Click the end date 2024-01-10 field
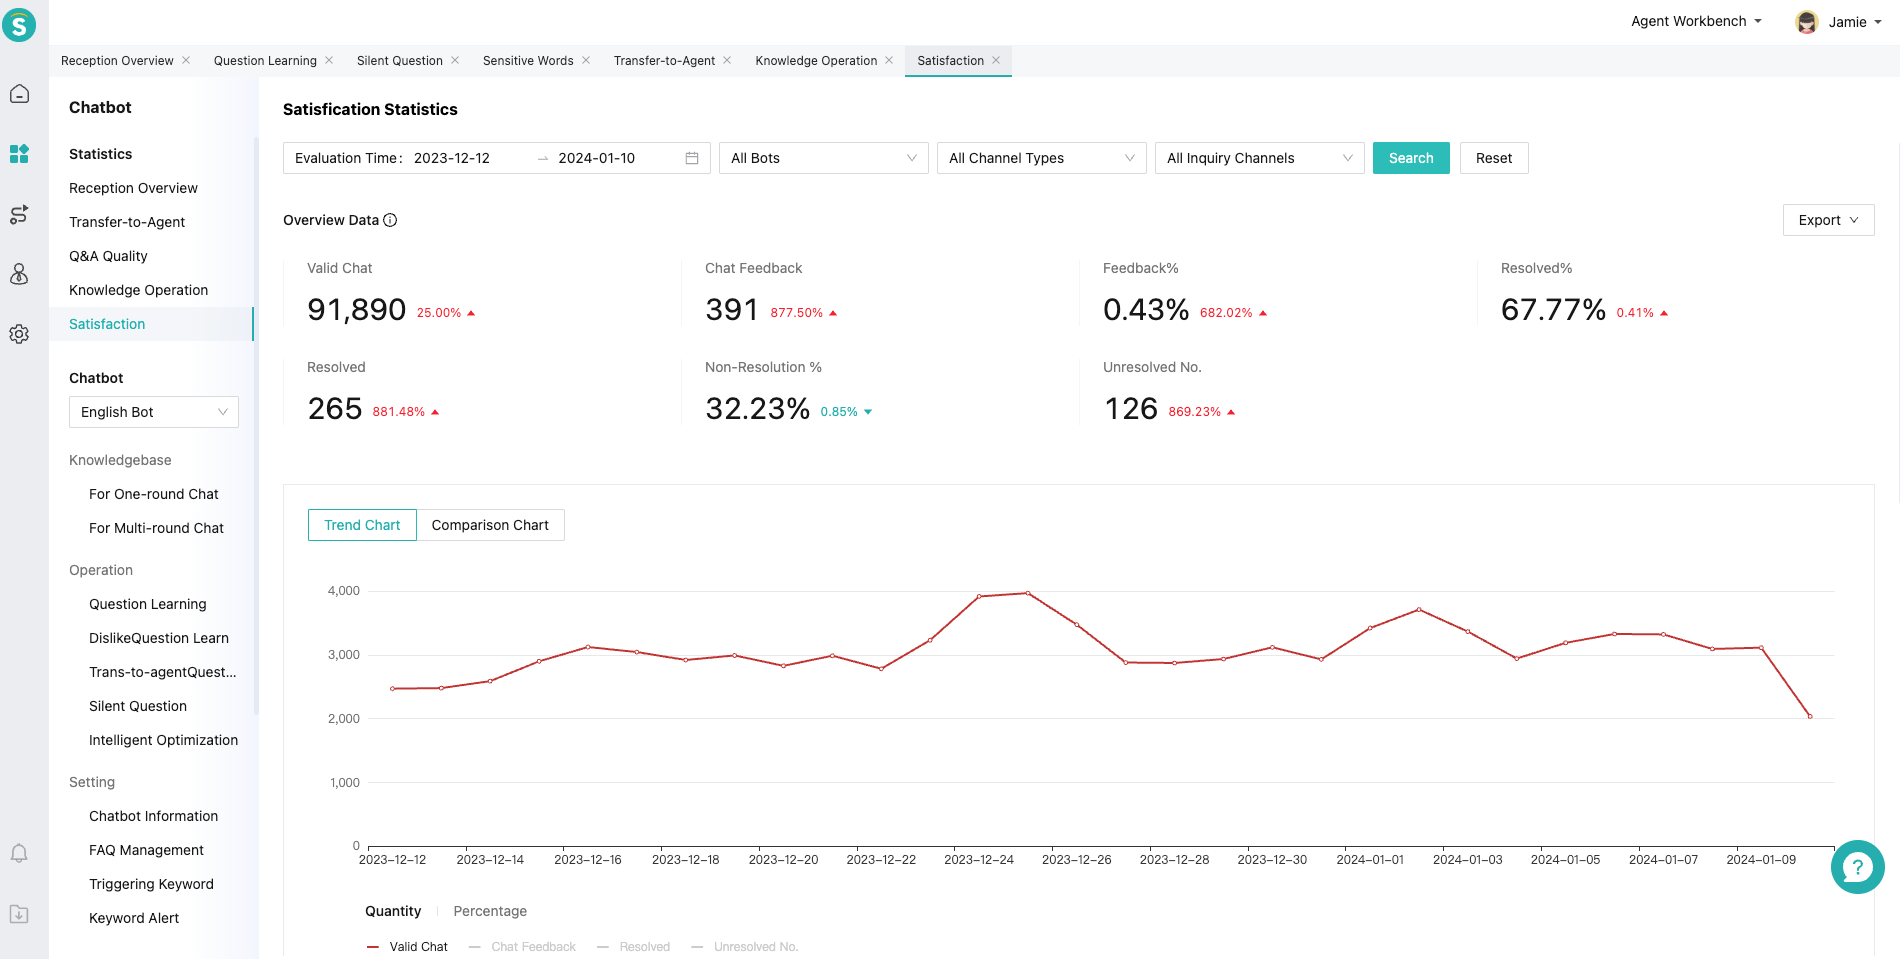The width and height of the screenshot is (1900, 959). (x=597, y=158)
